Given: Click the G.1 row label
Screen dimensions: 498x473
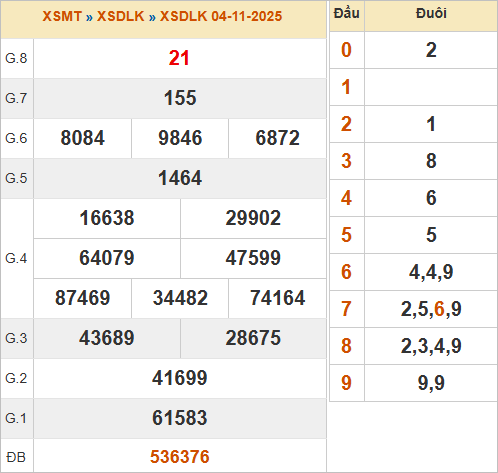Looking at the screenshot, I should tap(16, 418).
